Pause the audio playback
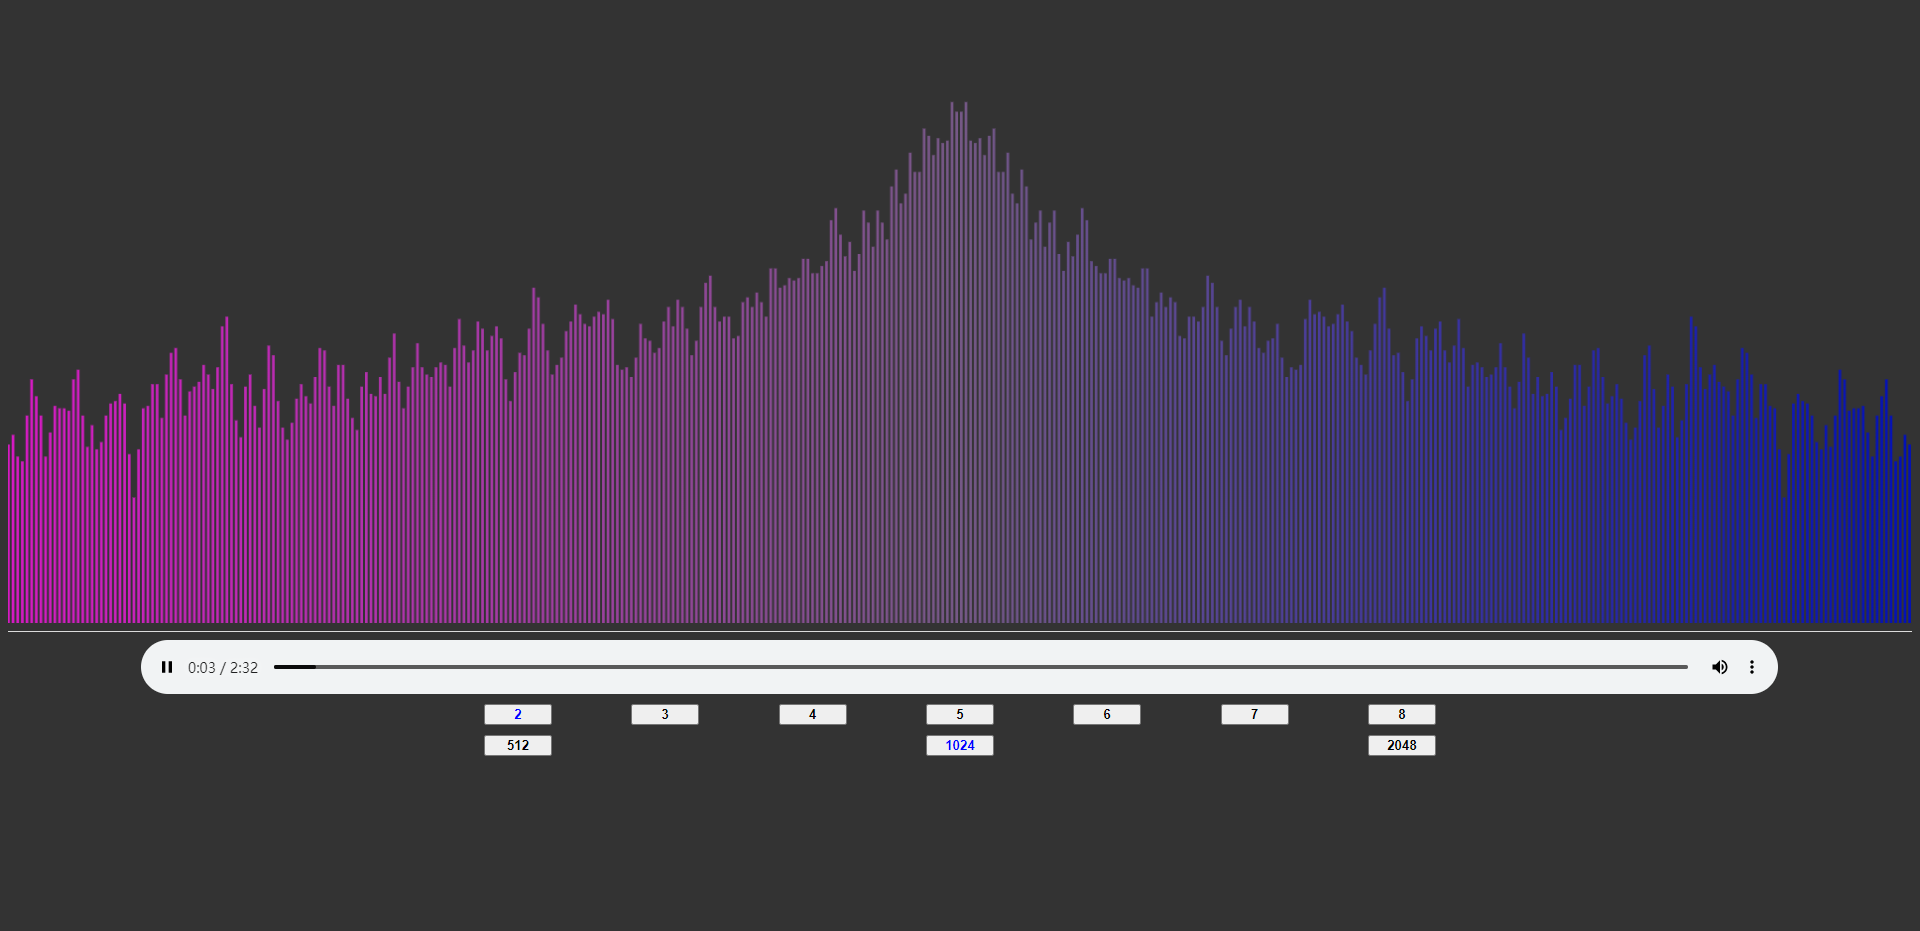This screenshot has height=931, width=1920. (167, 667)
